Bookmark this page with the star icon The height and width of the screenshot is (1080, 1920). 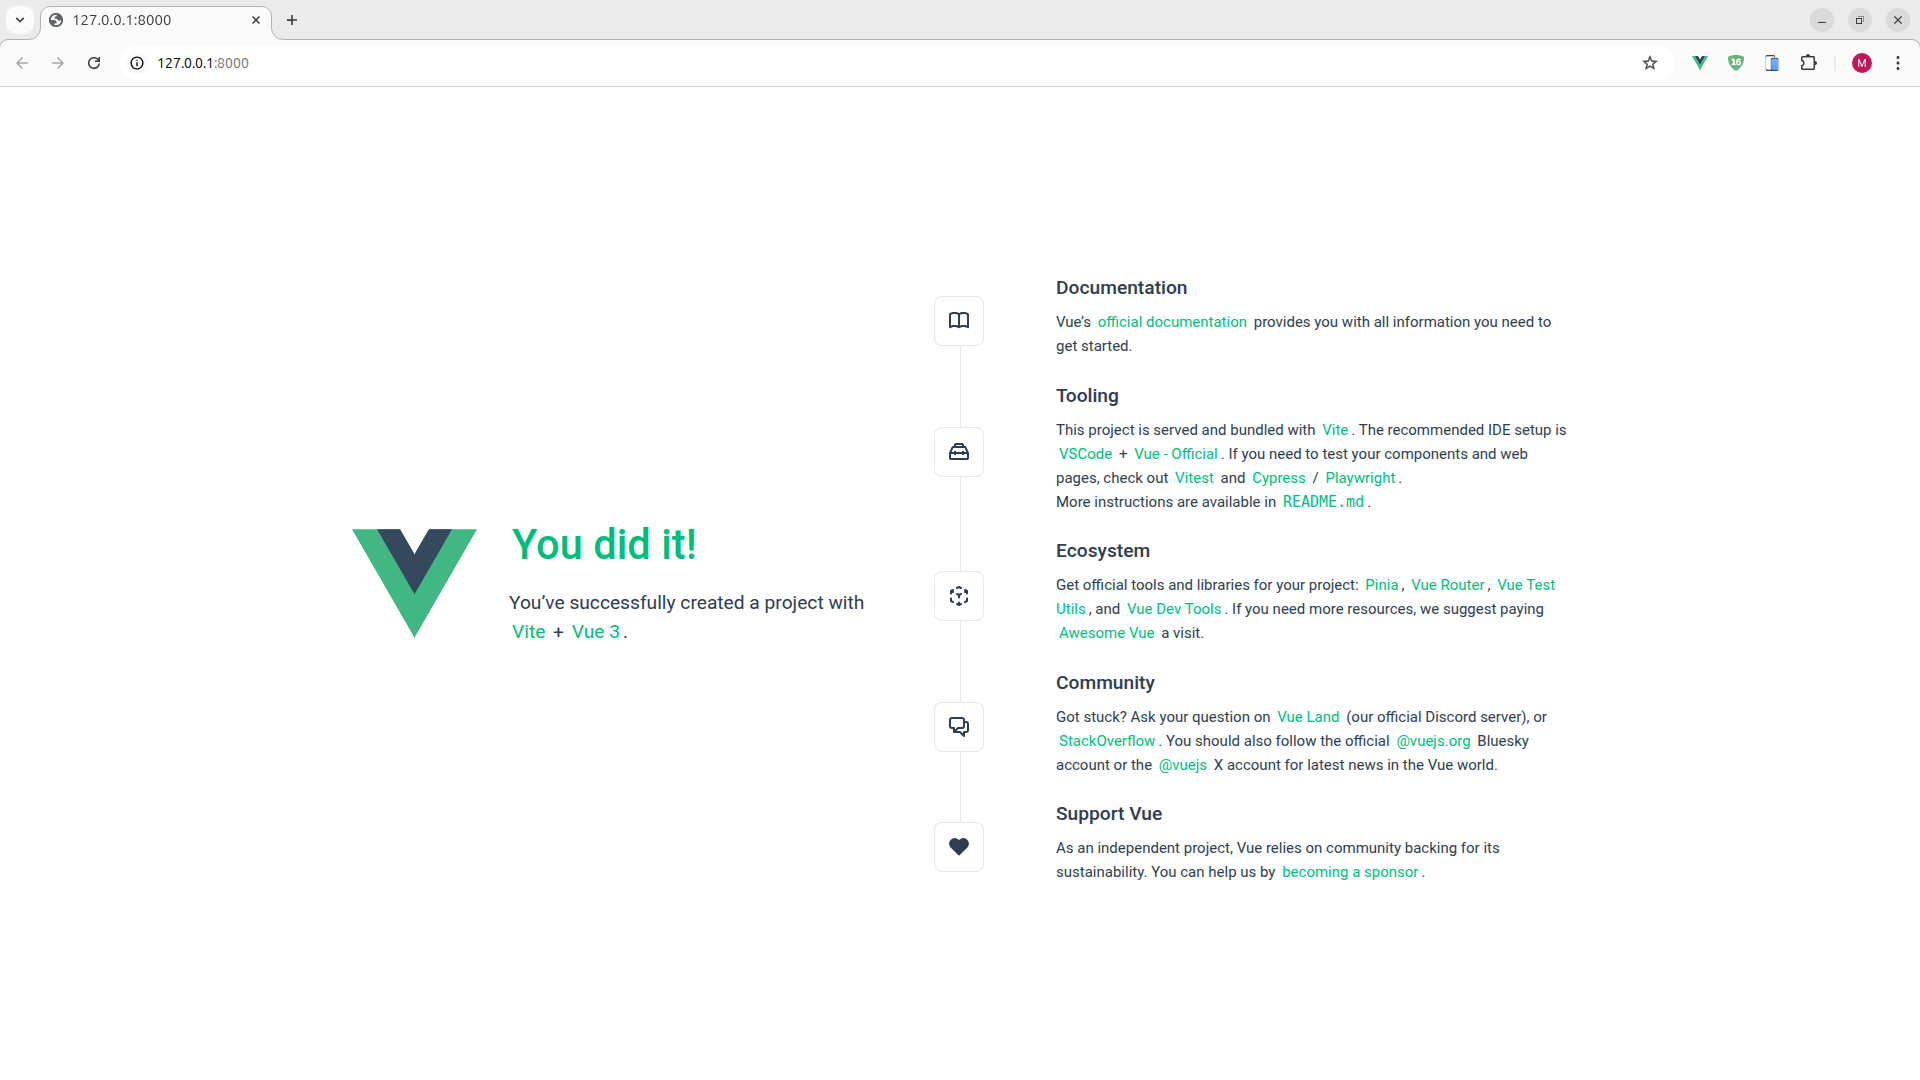click(1650, 63)
